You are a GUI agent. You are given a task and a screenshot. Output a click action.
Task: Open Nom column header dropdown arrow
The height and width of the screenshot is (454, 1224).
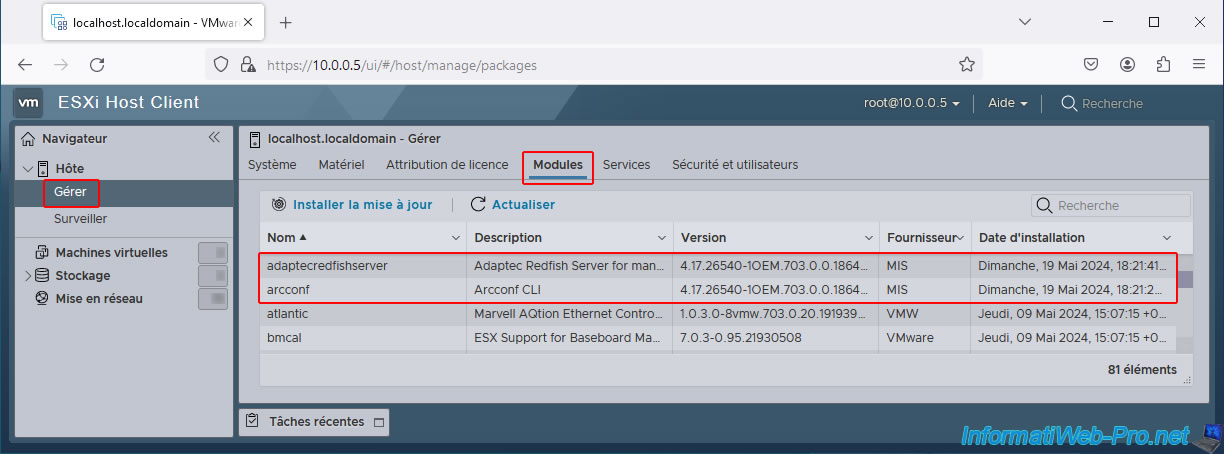pyautogui.click(x=455, y=238)
